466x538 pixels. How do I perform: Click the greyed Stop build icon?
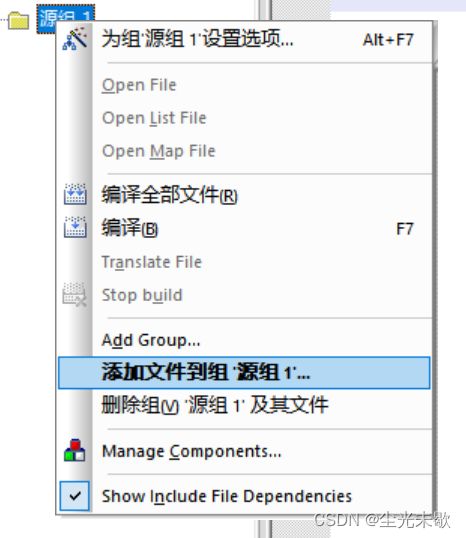74,294
